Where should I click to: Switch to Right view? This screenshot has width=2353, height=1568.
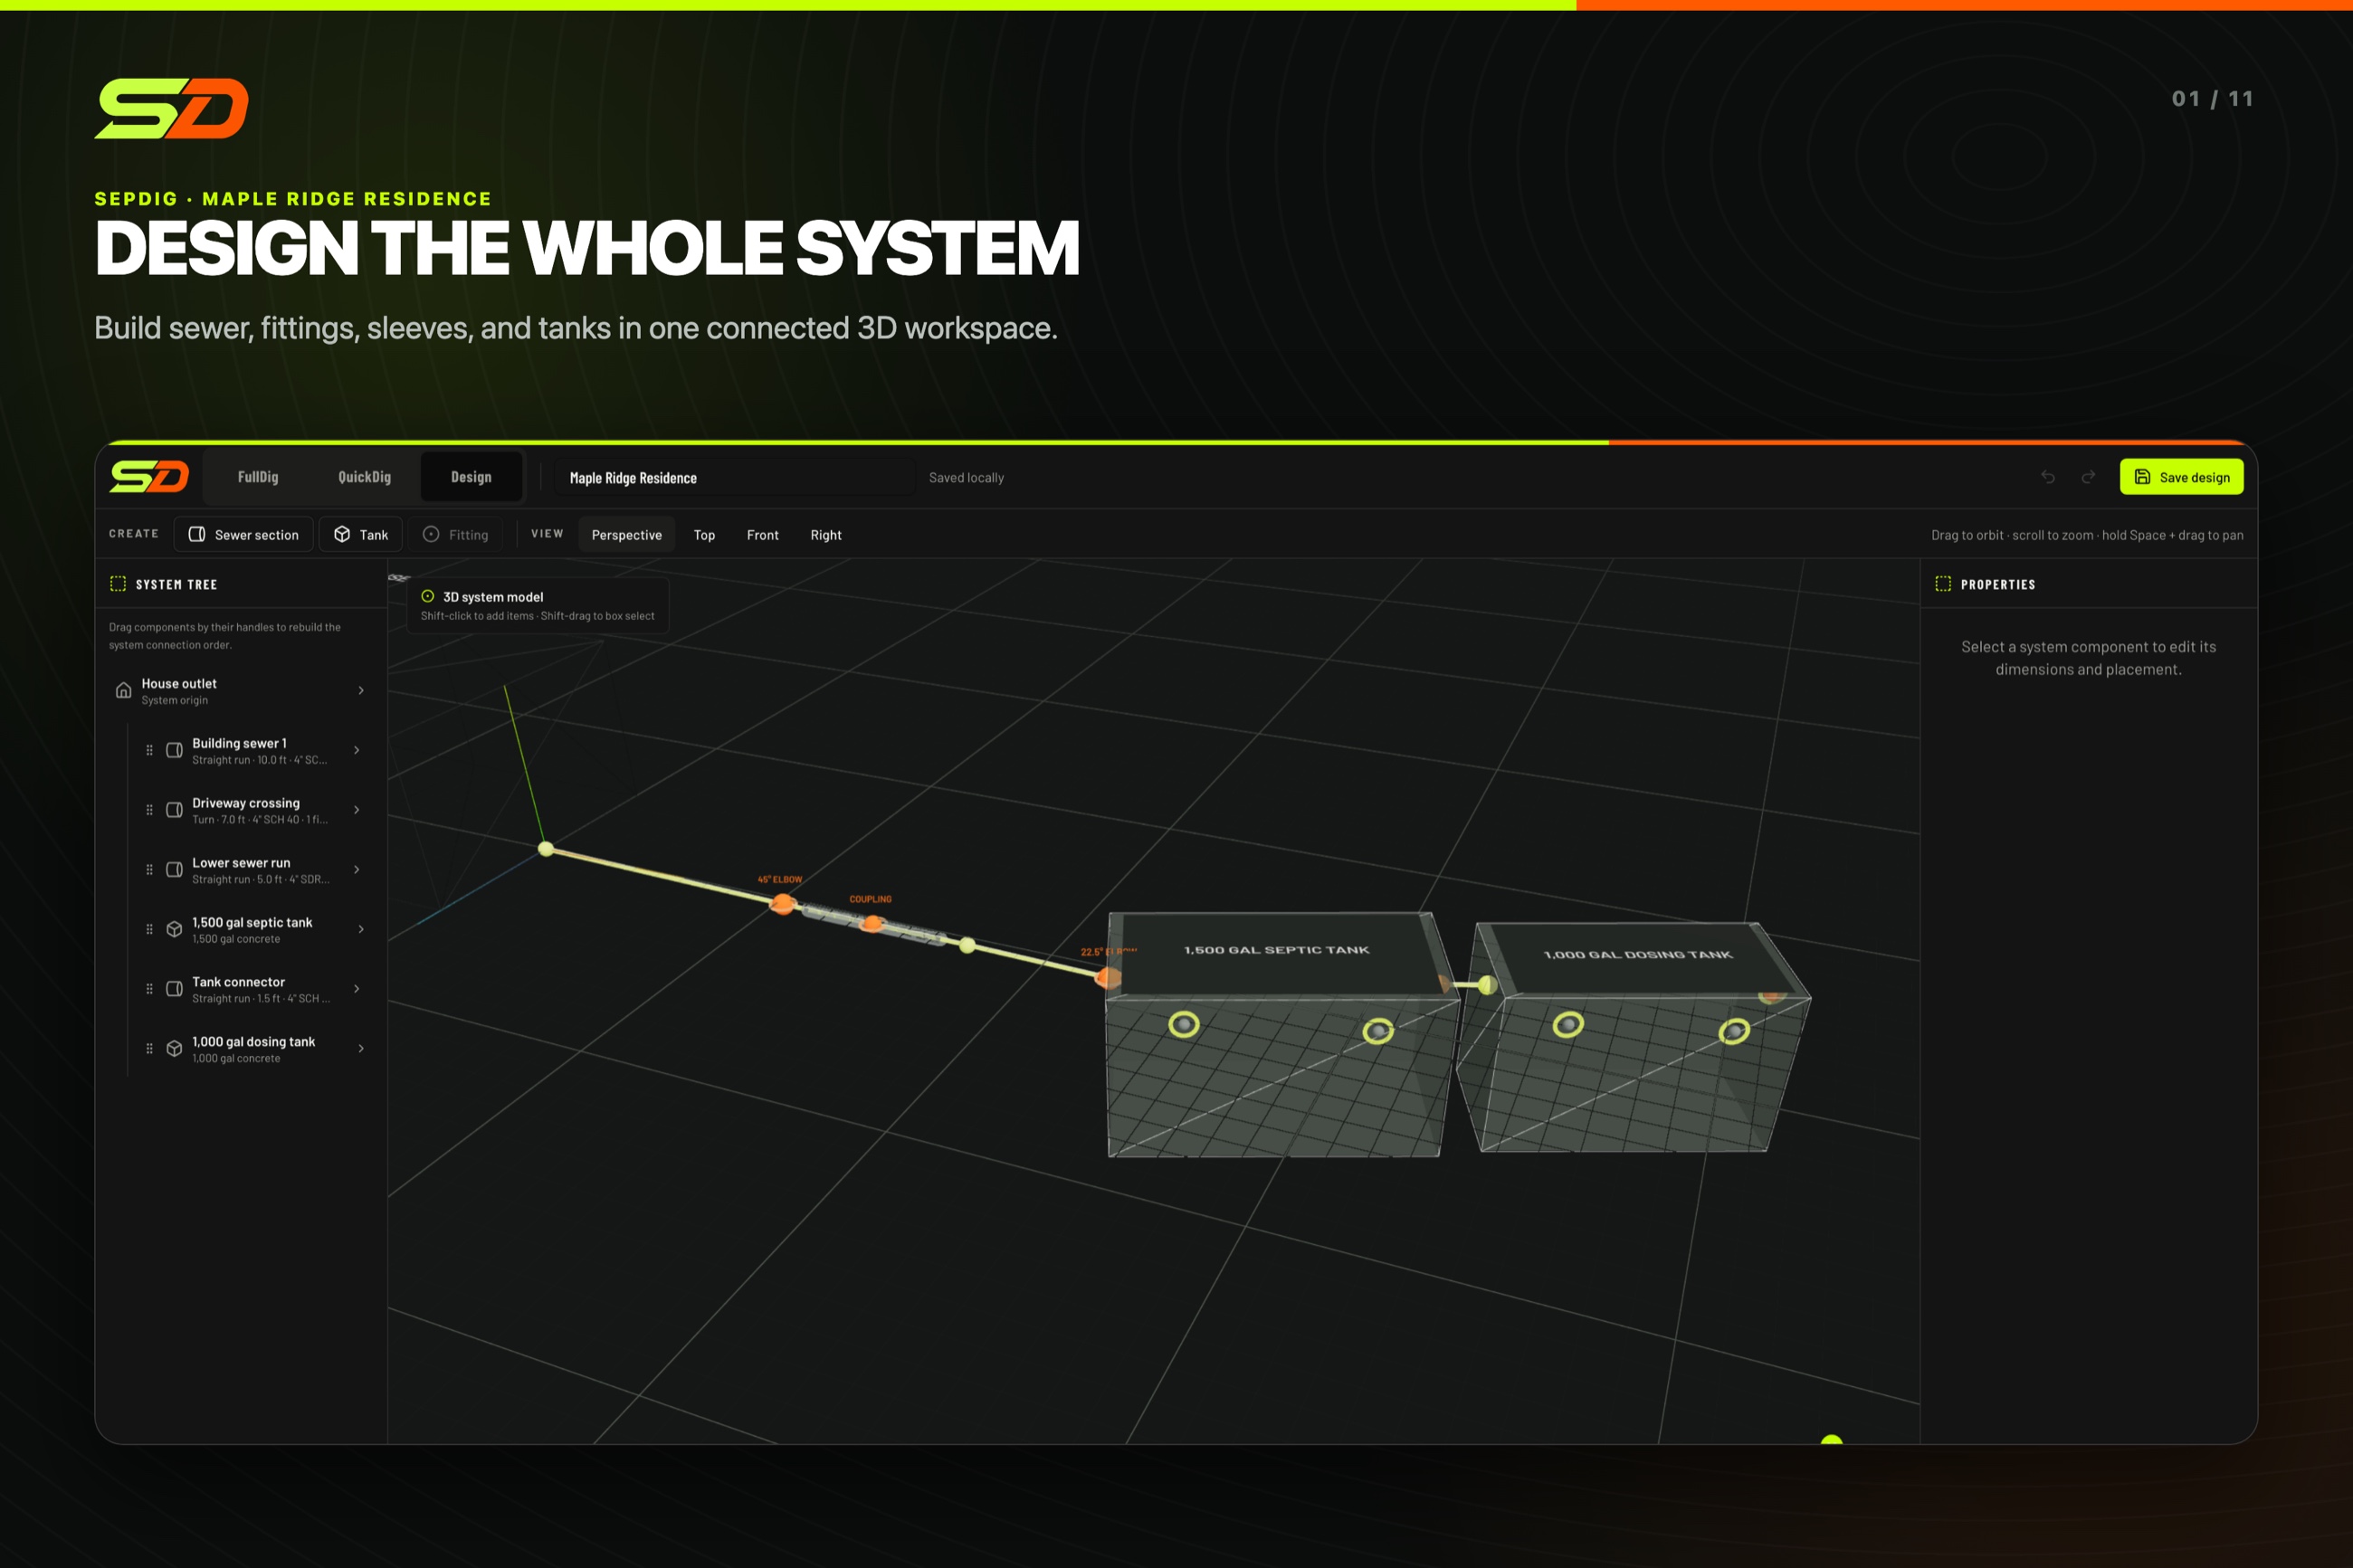(826, 535)
